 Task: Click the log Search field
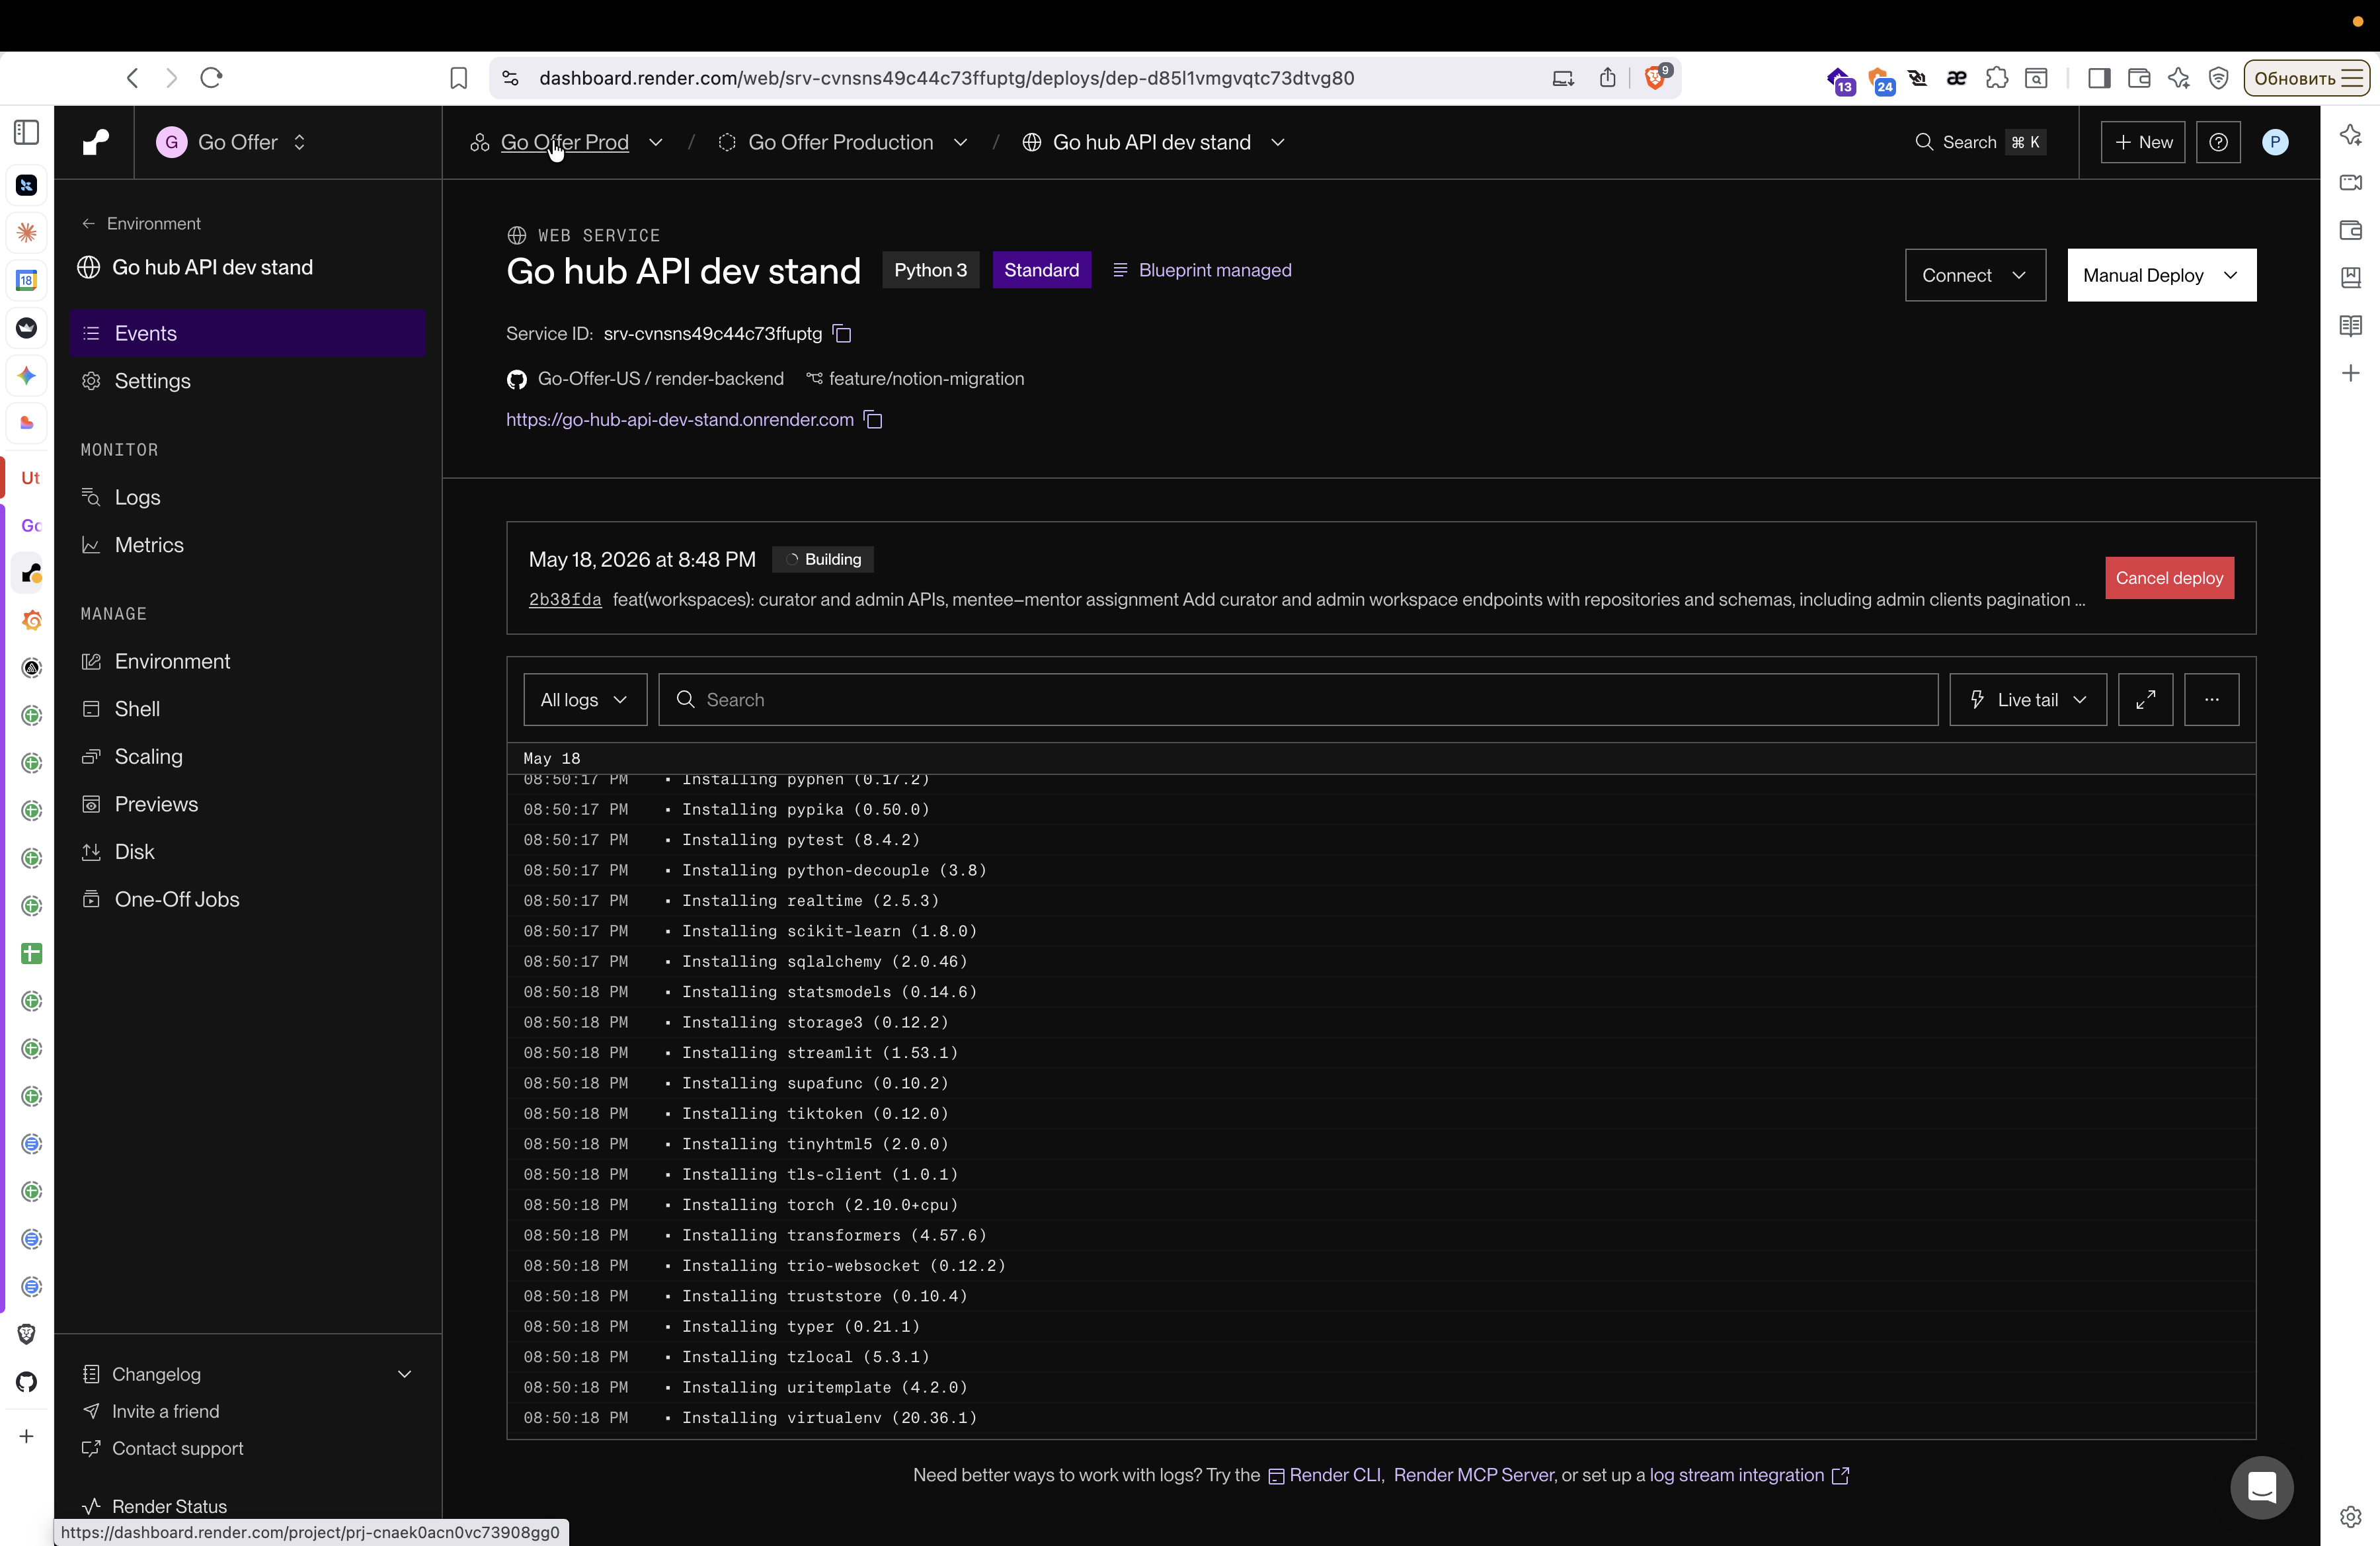pyautogui.click(x=1298, y=700)
